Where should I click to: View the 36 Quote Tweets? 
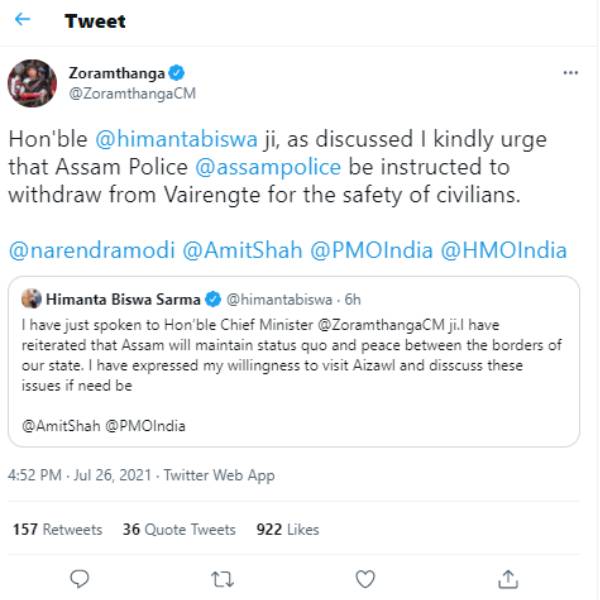pyautogui.click(x=179, y=529)
